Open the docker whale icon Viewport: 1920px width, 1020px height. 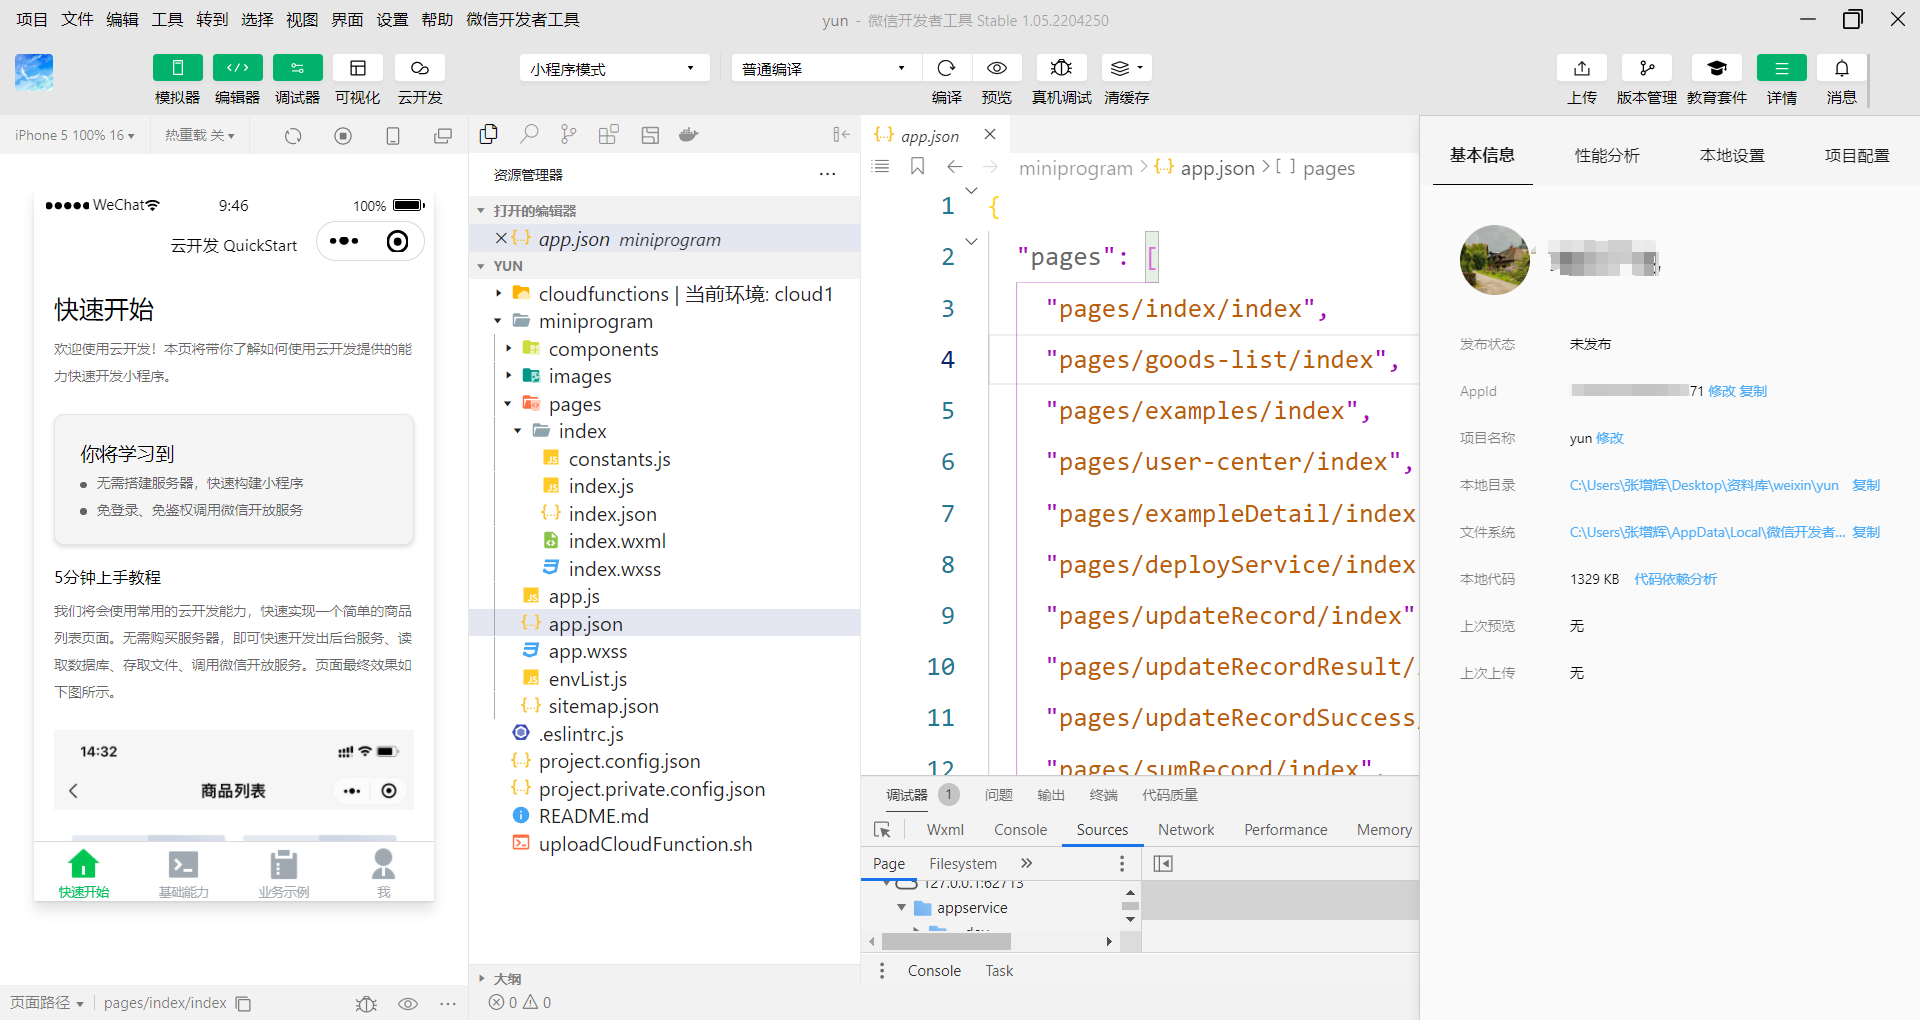(688, 134)
